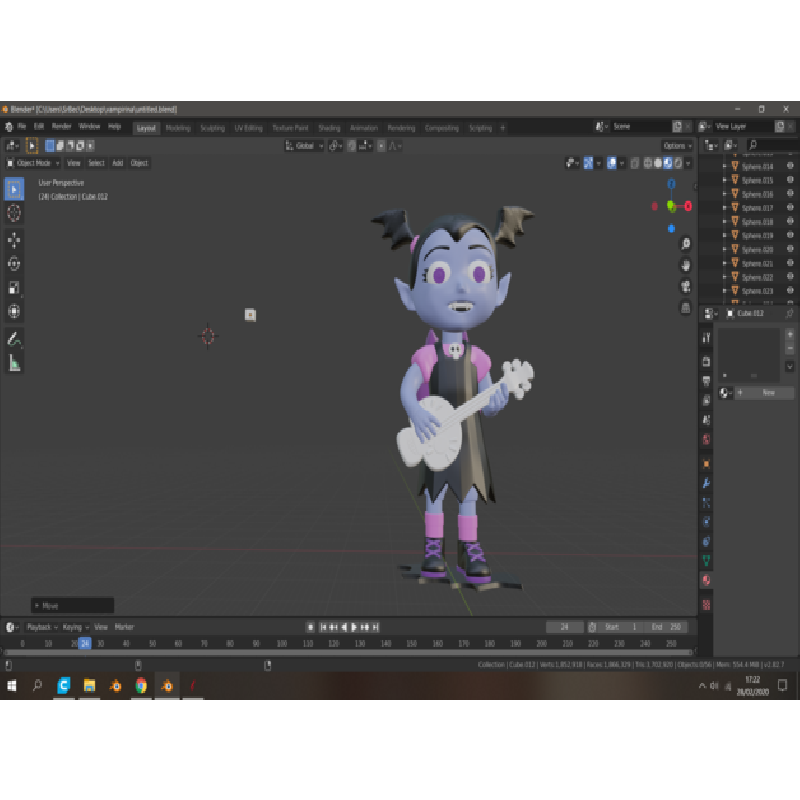
Task: Open the Add menu in the viewport header
Action: tap(117, 163)
